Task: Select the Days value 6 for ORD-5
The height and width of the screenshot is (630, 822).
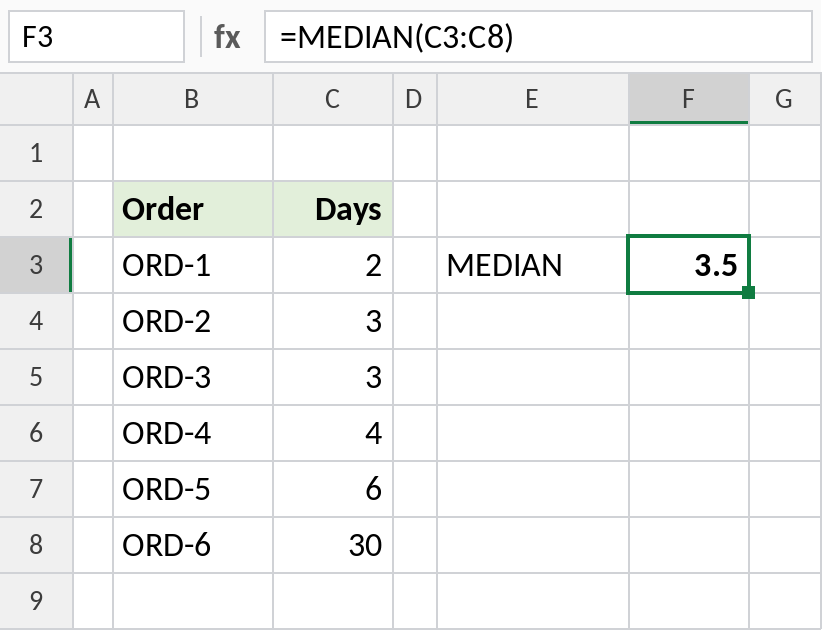Action: click(333, 490)
